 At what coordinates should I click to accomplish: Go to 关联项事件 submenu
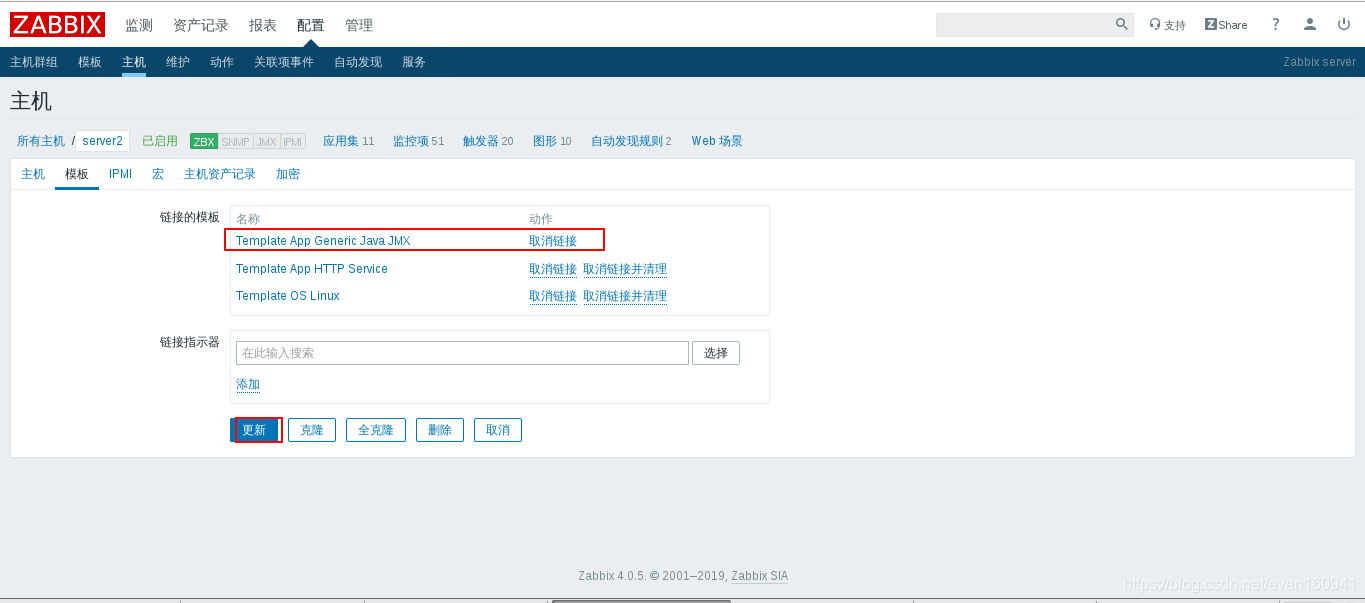click(x=284, y=62)
